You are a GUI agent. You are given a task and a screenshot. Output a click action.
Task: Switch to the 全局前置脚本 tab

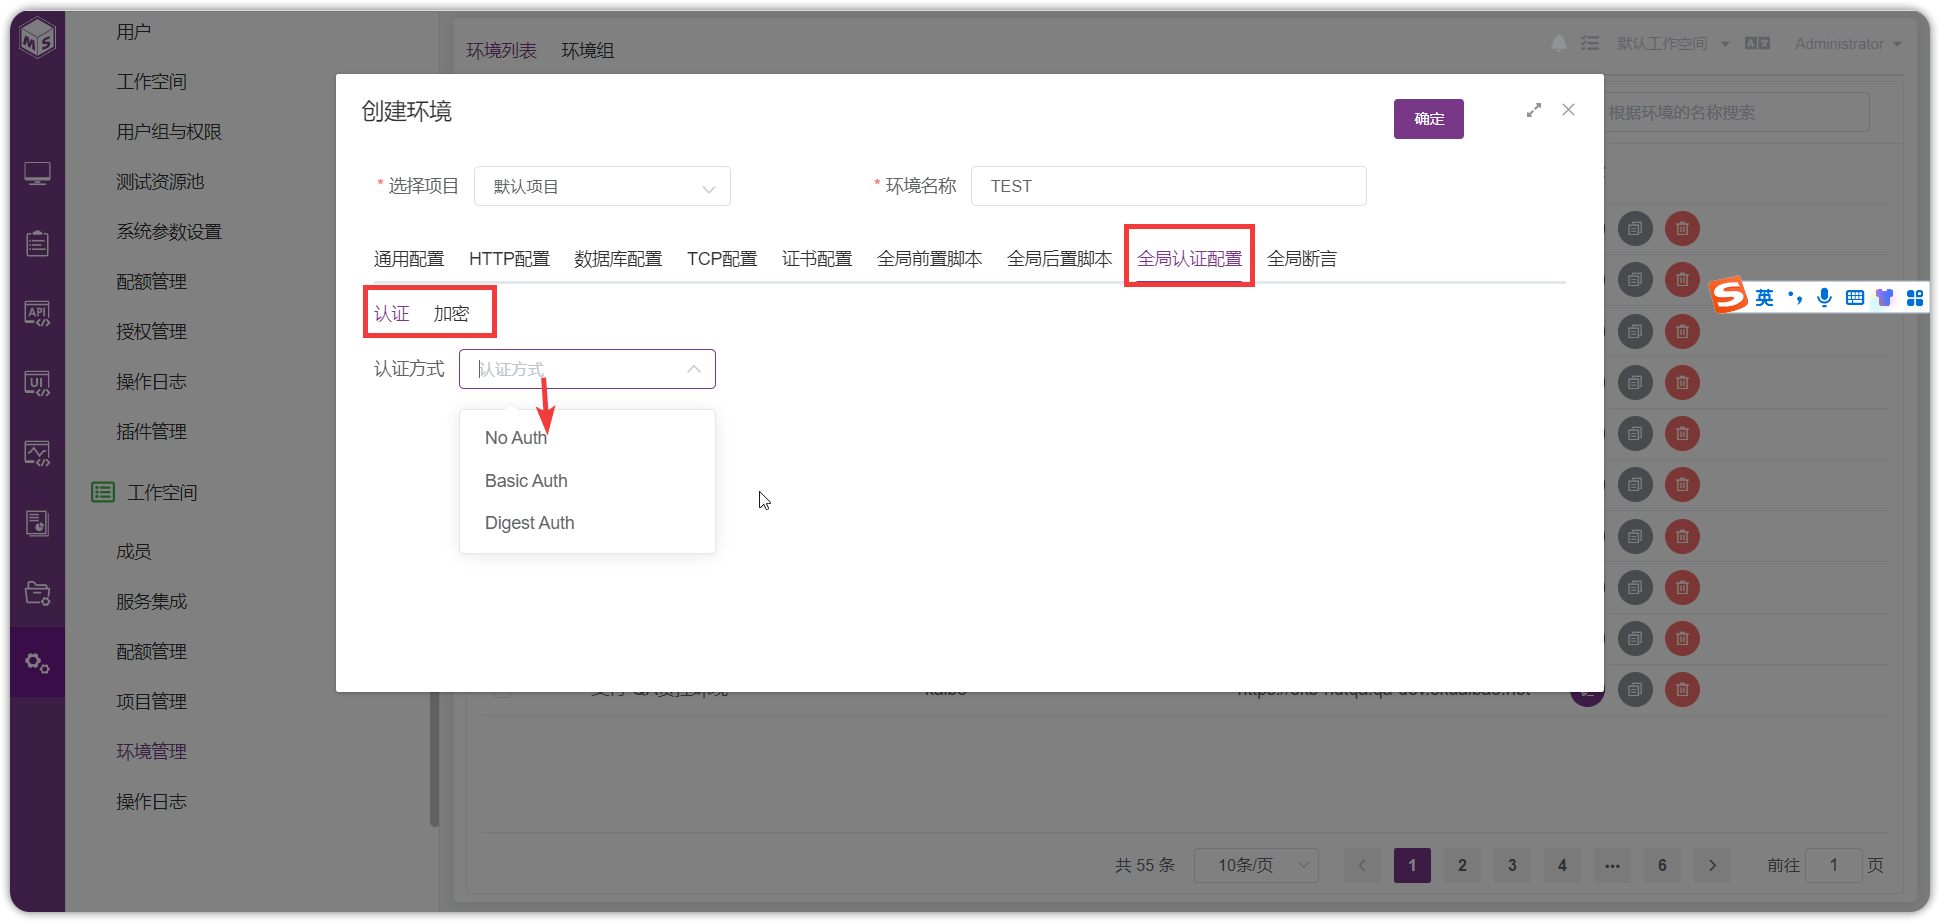coord(929,259)
